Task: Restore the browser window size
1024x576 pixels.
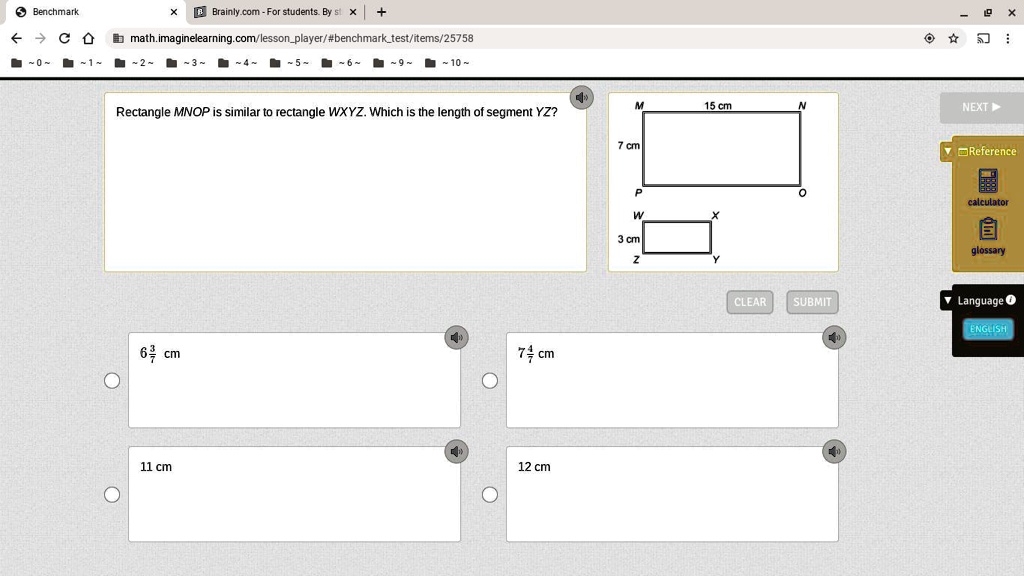Action: (987, 12)
